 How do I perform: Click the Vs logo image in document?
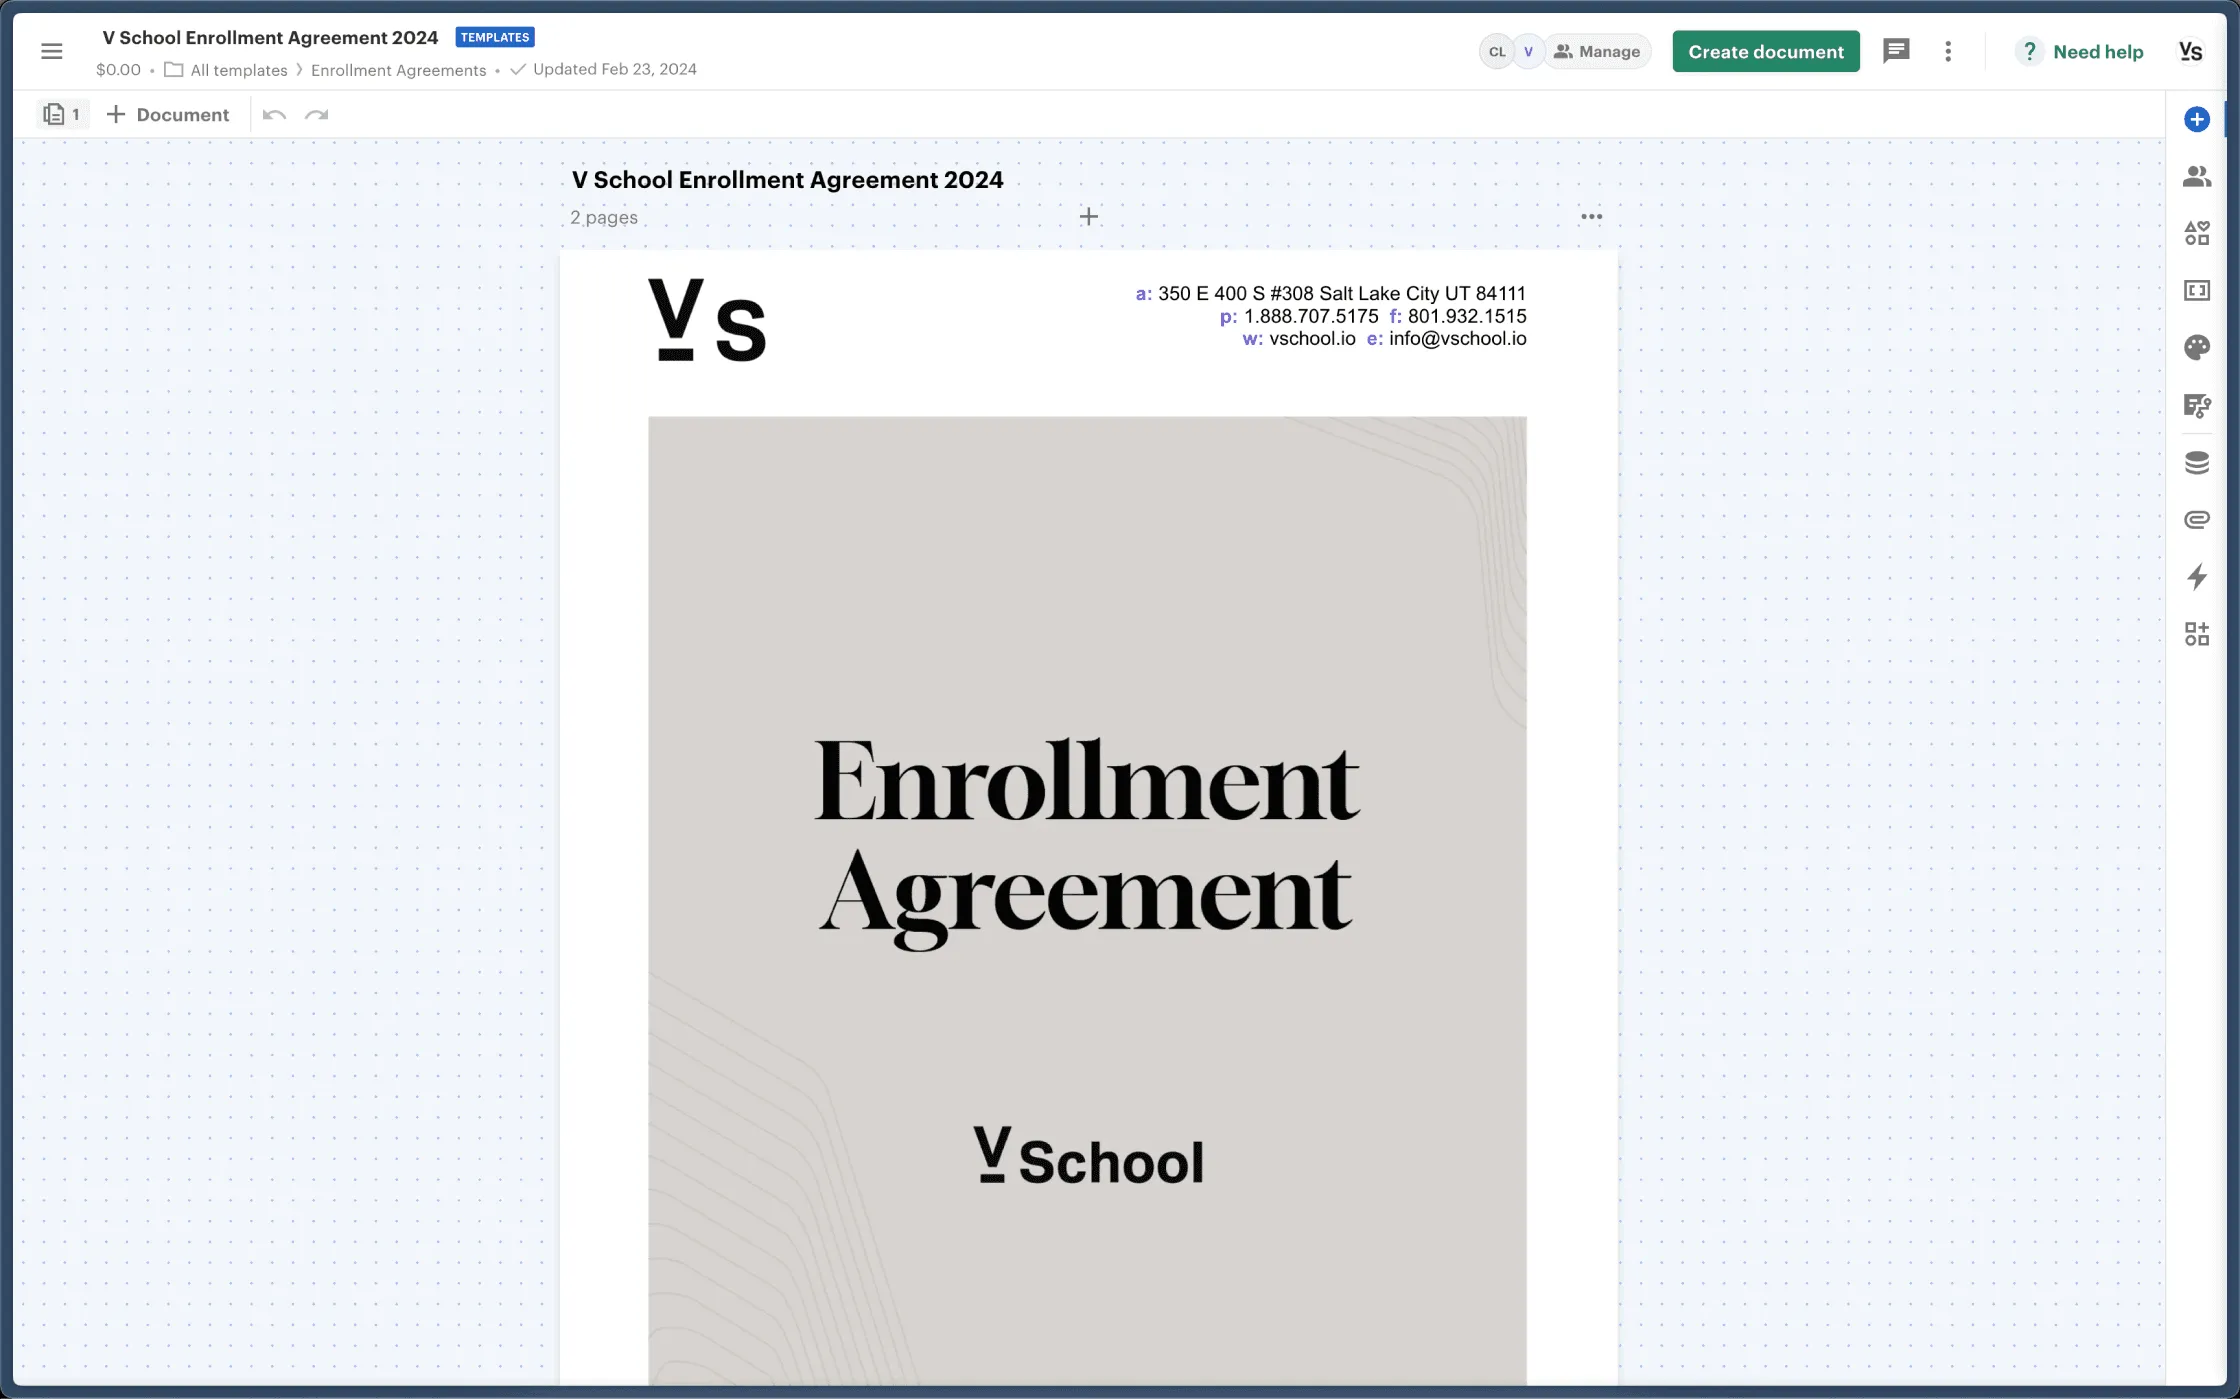point(708,320)
